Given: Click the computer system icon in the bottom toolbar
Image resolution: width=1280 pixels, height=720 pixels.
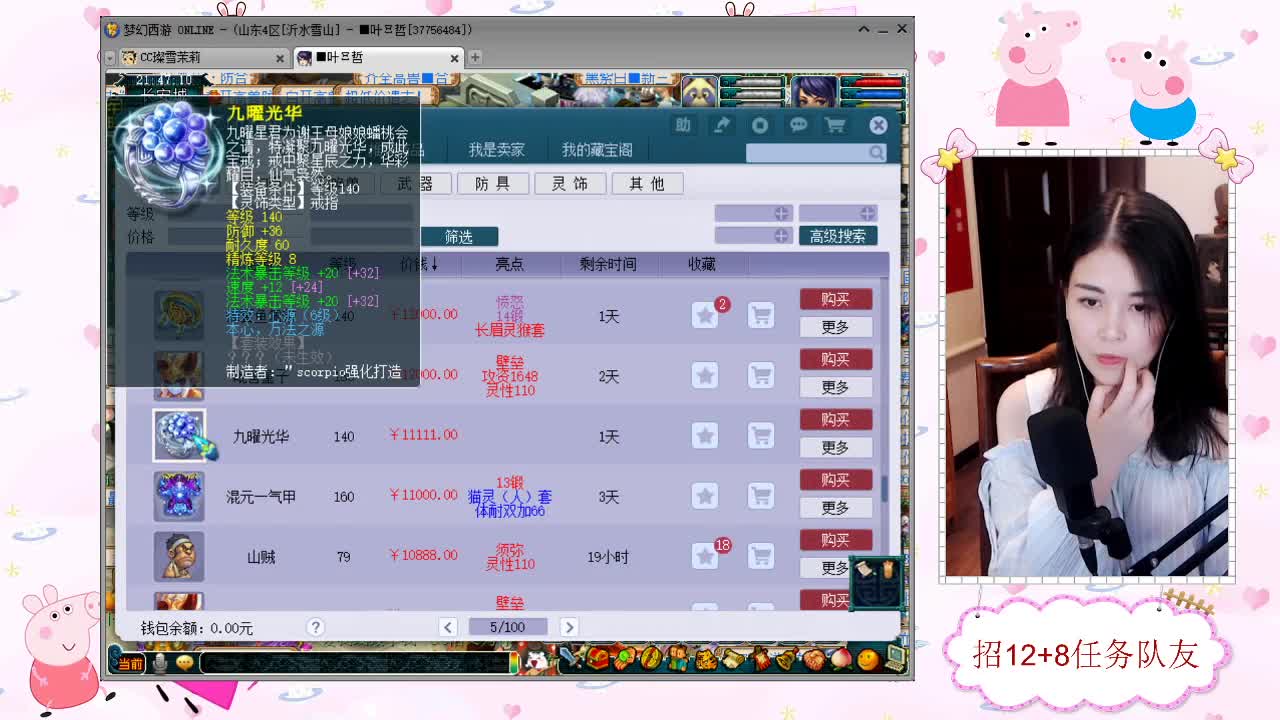Looking at the screenshot, I should tap(895, 659).
